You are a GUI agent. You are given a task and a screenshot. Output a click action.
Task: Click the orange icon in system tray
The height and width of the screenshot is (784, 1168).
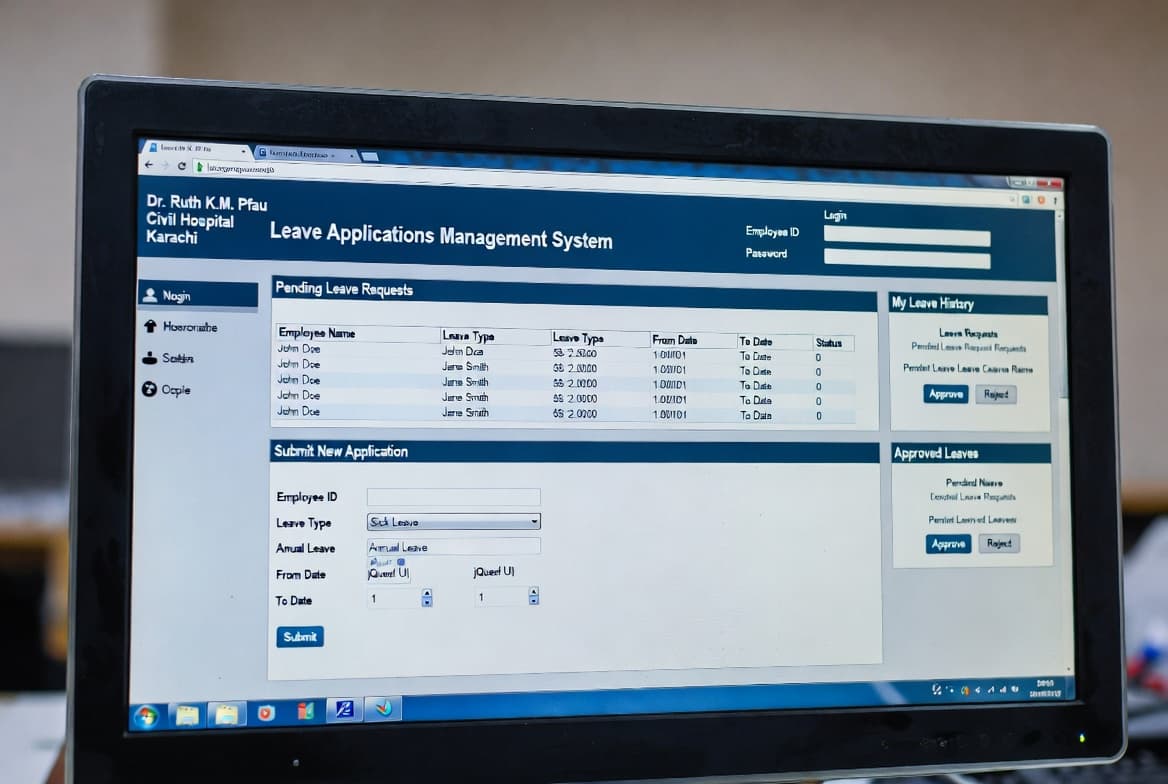pyautogui.click(x=965, y=690)
